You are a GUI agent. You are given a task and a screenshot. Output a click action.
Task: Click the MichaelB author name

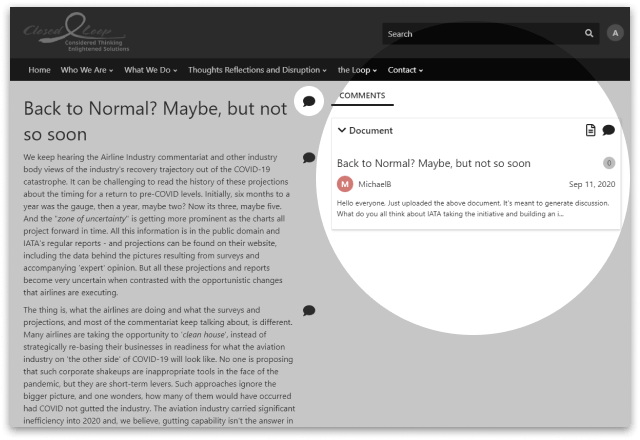pos(376,185)
